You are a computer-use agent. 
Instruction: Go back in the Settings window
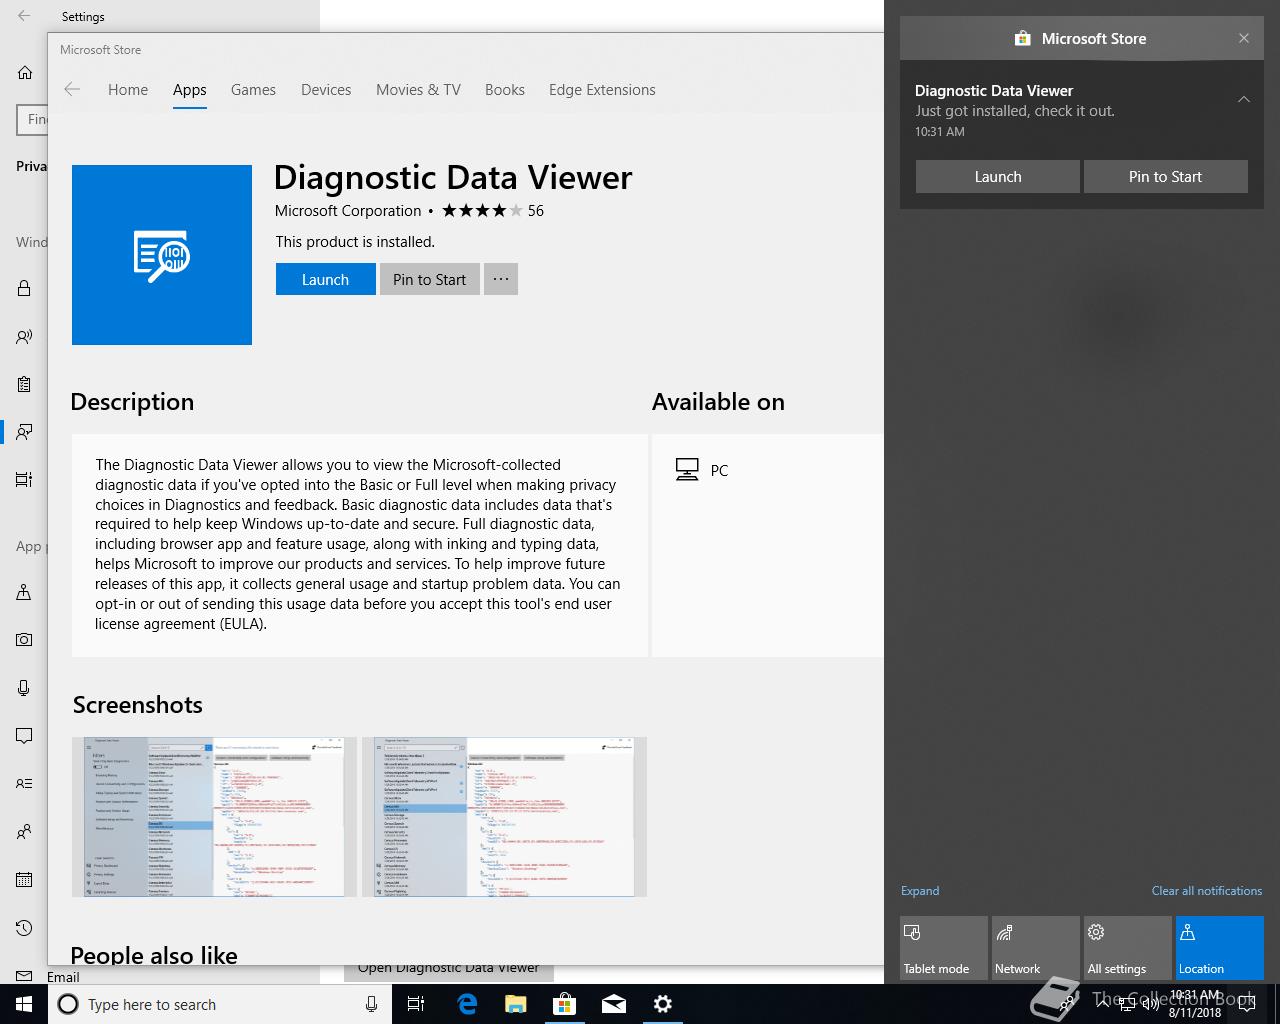(x=24, y=16)
